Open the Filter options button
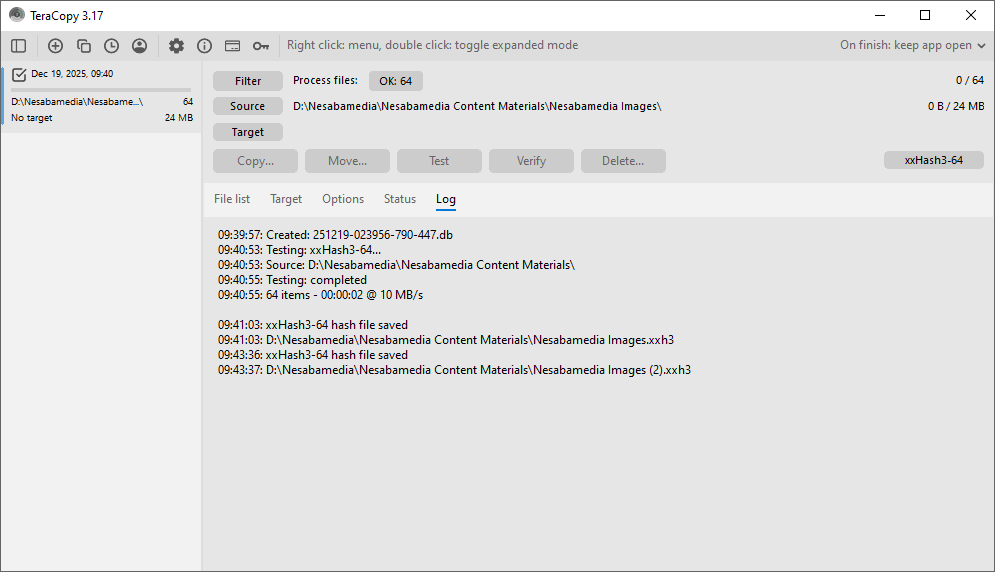Viewport: 995px width, 572px height. 248,81
